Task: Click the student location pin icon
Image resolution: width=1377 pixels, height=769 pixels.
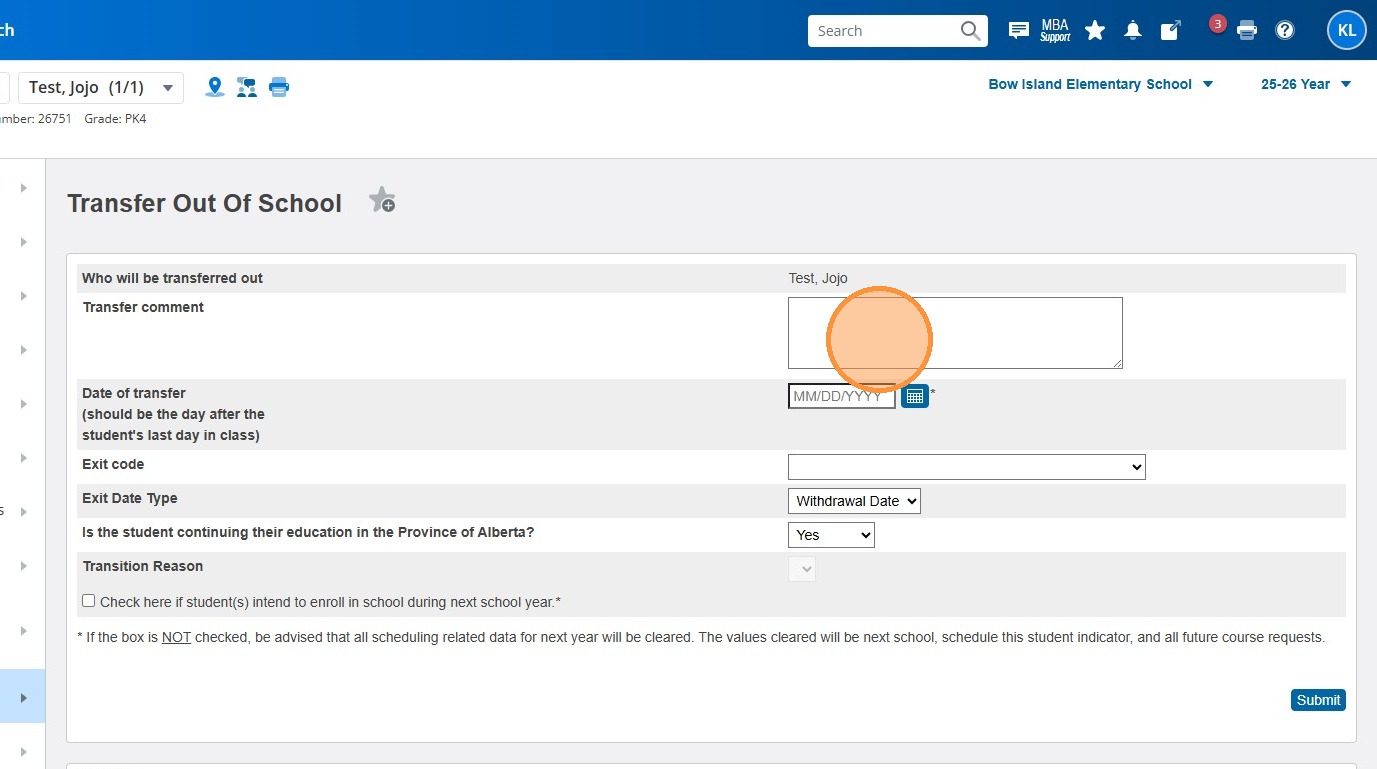Action: (x=215, y=87)
